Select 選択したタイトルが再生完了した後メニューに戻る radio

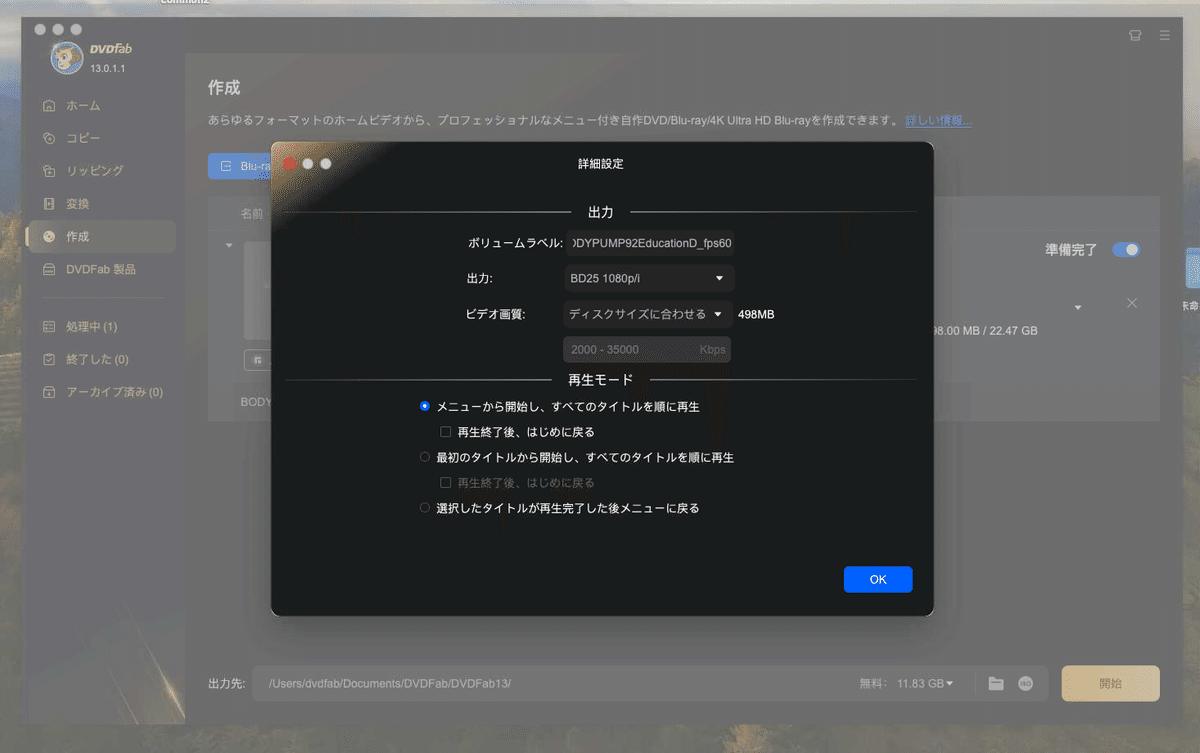[425, 508]
